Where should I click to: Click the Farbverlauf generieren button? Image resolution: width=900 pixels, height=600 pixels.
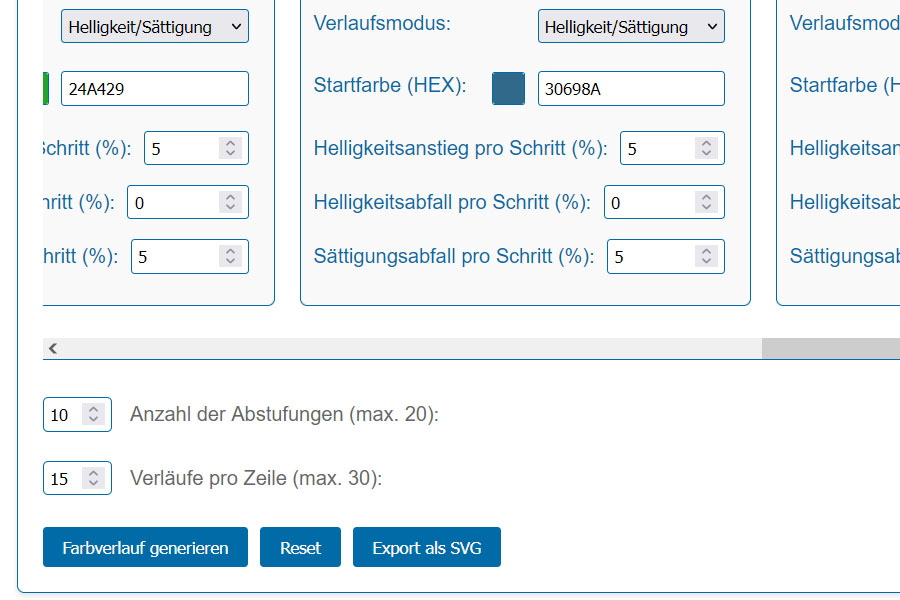pos(145,547)
